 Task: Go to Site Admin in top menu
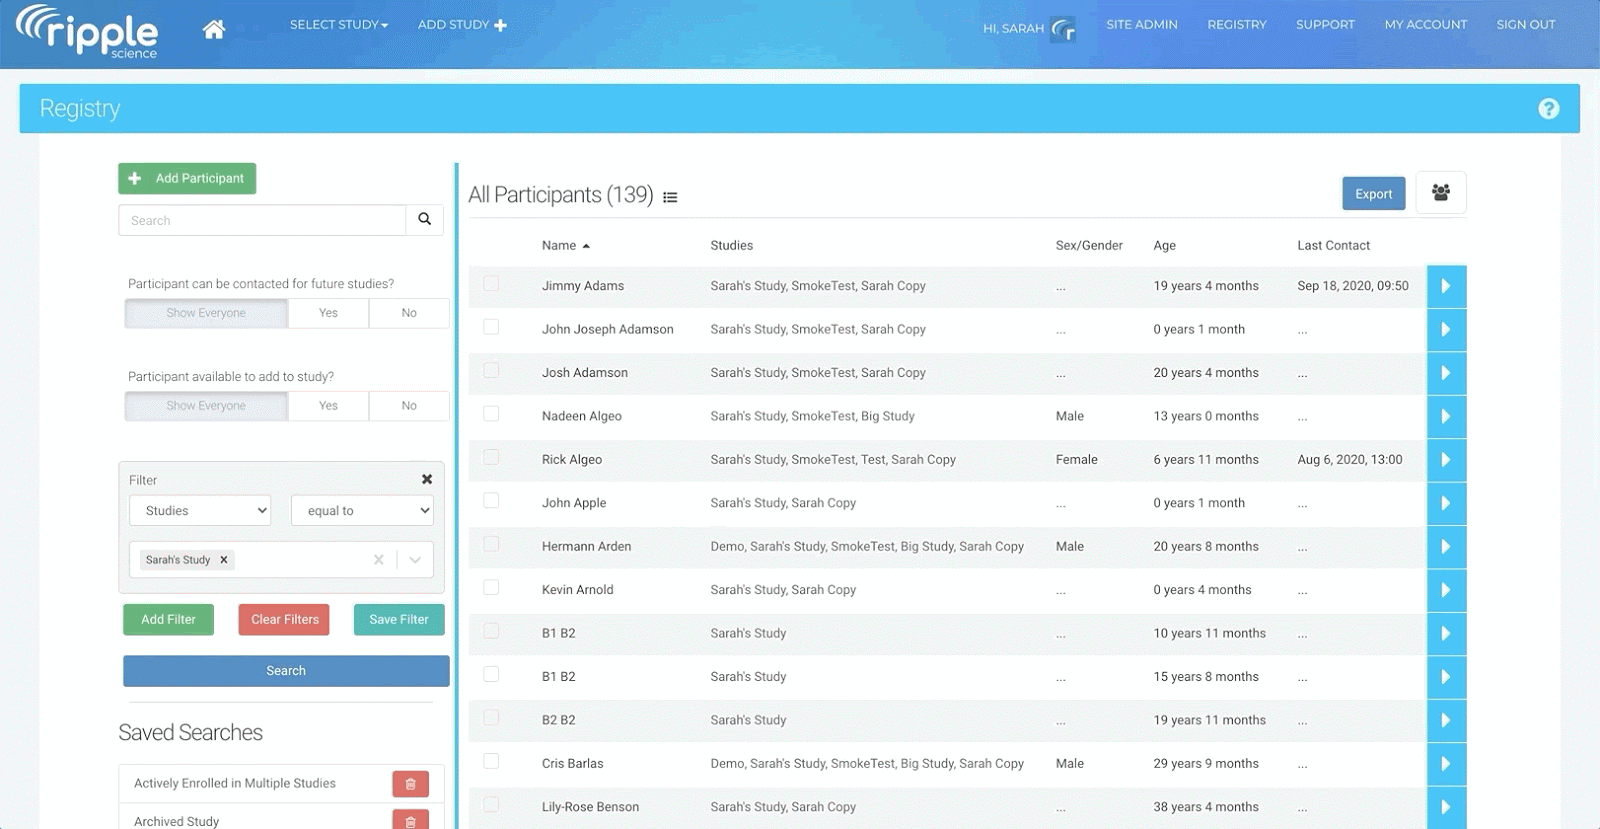pos(1141,25)
